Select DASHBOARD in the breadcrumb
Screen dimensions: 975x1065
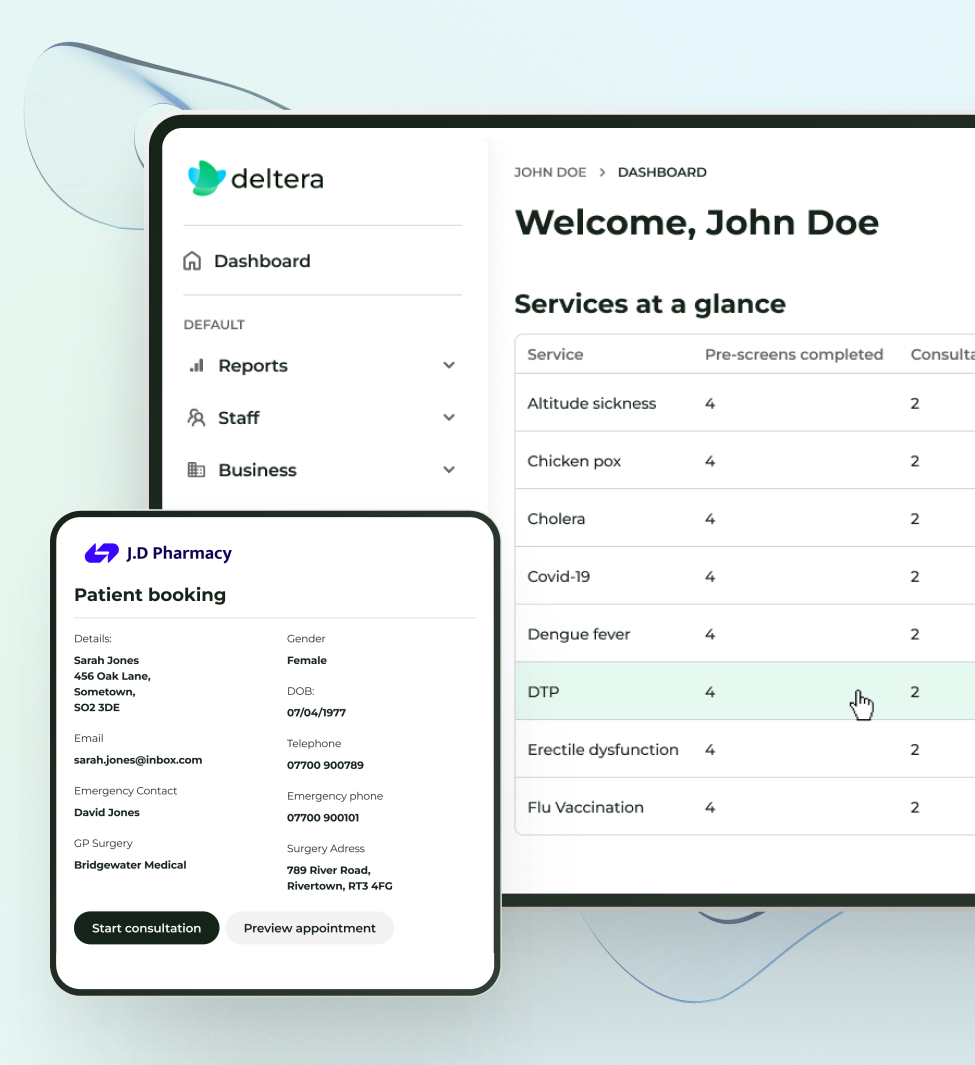(662, 172)
